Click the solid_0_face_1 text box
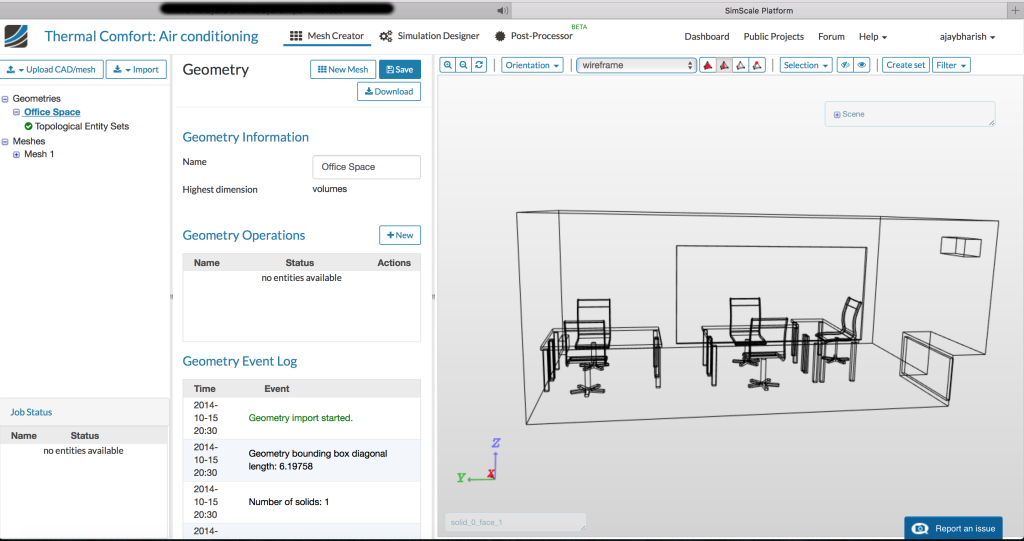Image resolution: width=1024 pixels, height=541 pixels. click(x=515, y=523)
